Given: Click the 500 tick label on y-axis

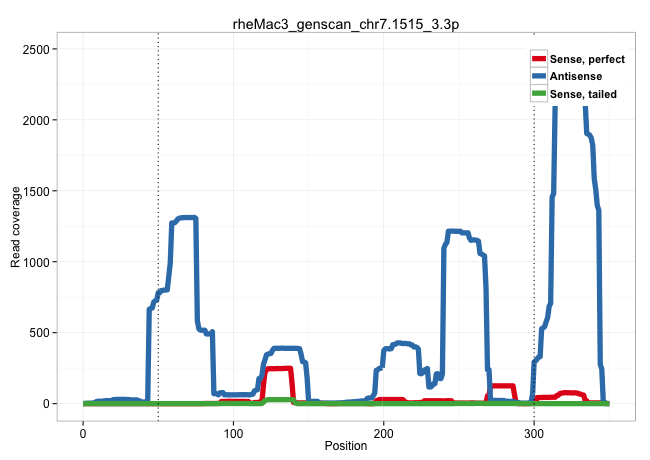Looking at the screenshot, I should point(45,333).
